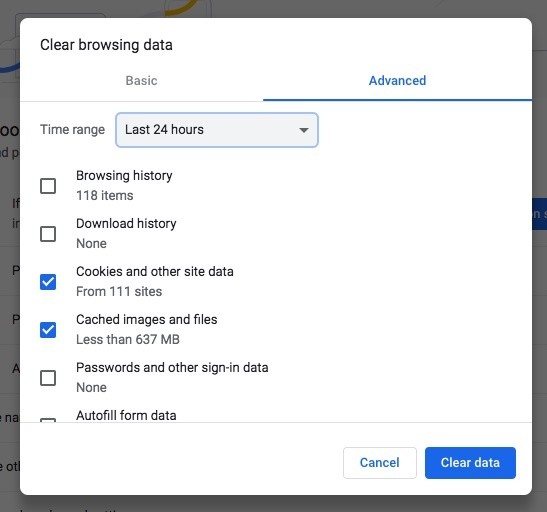Click the Time range label text
Image resolution: width=547 pixels, height=512 pixels.
coord(72,129)
